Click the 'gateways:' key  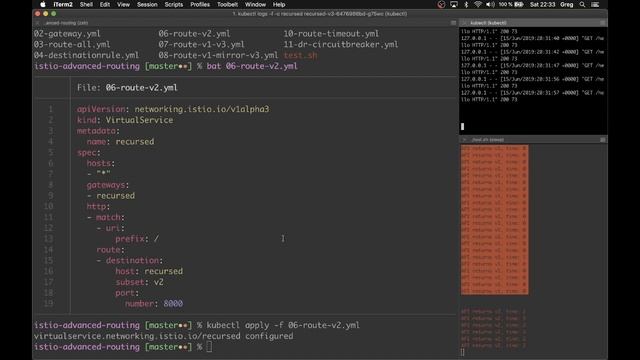click(x=108, y=185)
